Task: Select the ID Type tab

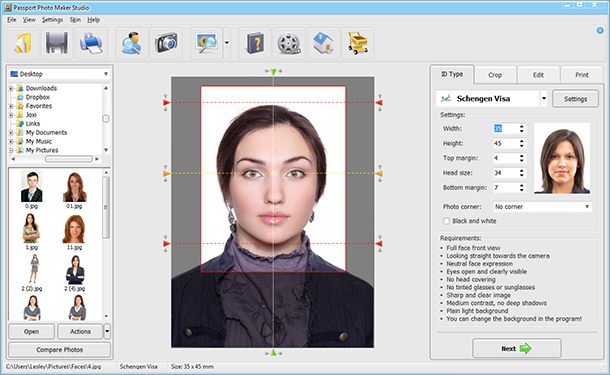Action: tap(452, 74)
